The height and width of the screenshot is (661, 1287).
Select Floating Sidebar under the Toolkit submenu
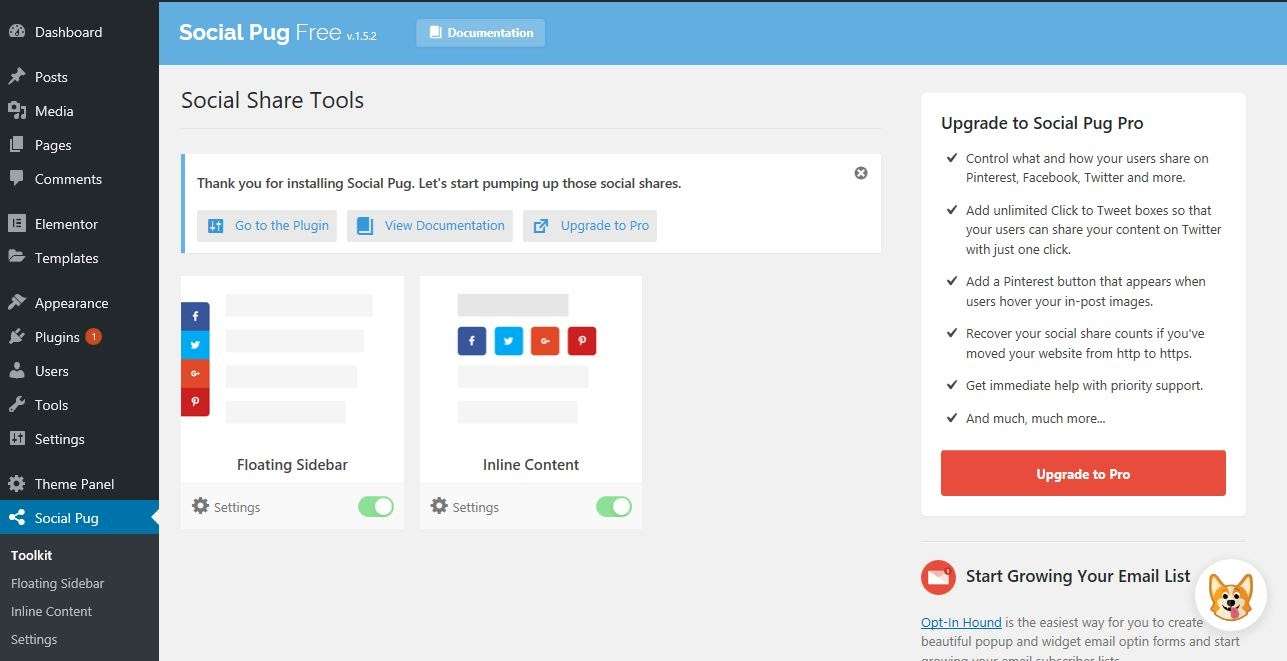click(x=57, y=583)
